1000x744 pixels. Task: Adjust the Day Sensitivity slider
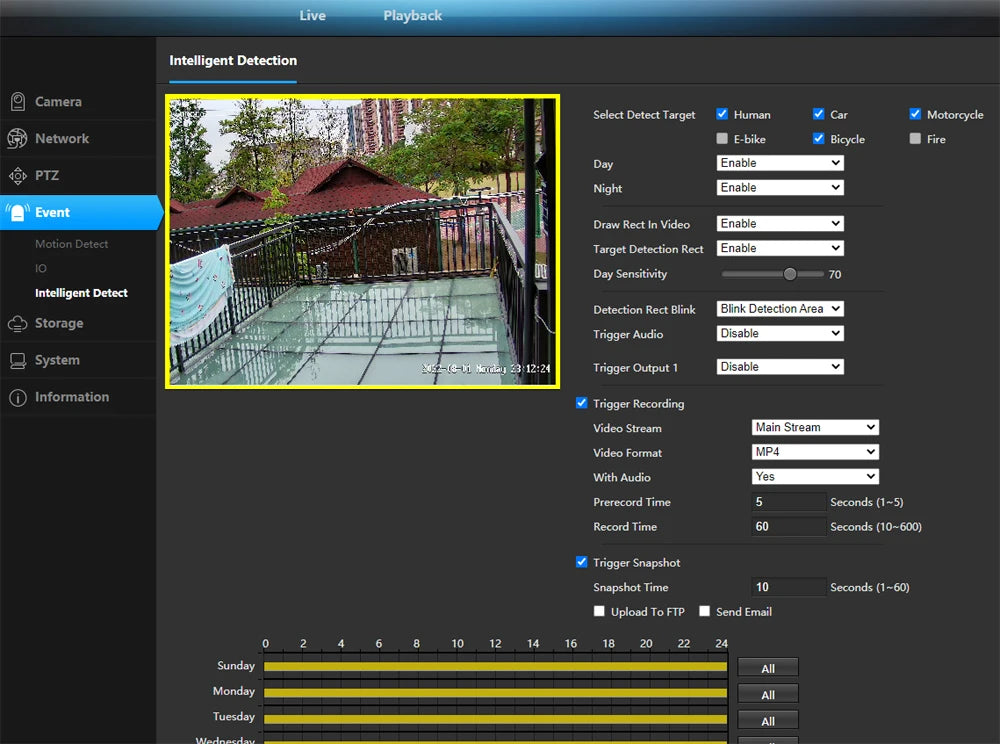point(789,272)
